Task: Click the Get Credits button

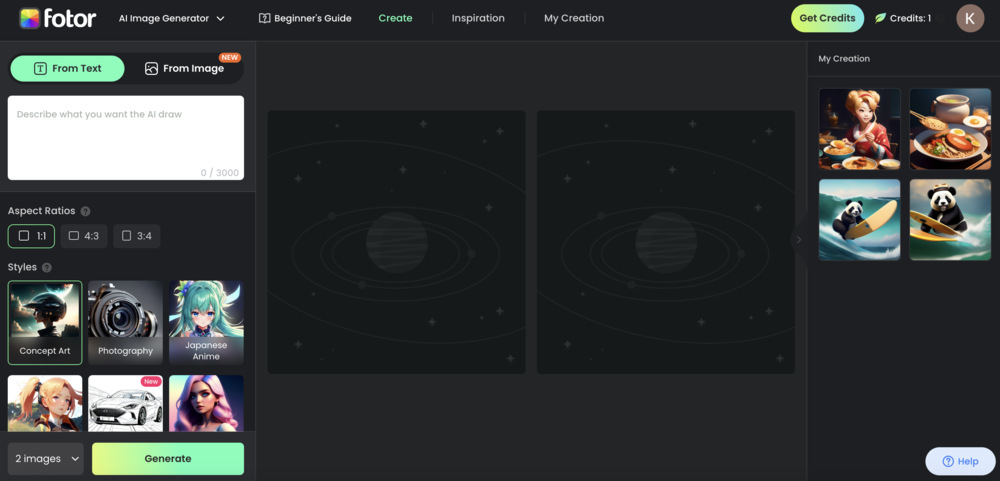Action: (827, 18)
